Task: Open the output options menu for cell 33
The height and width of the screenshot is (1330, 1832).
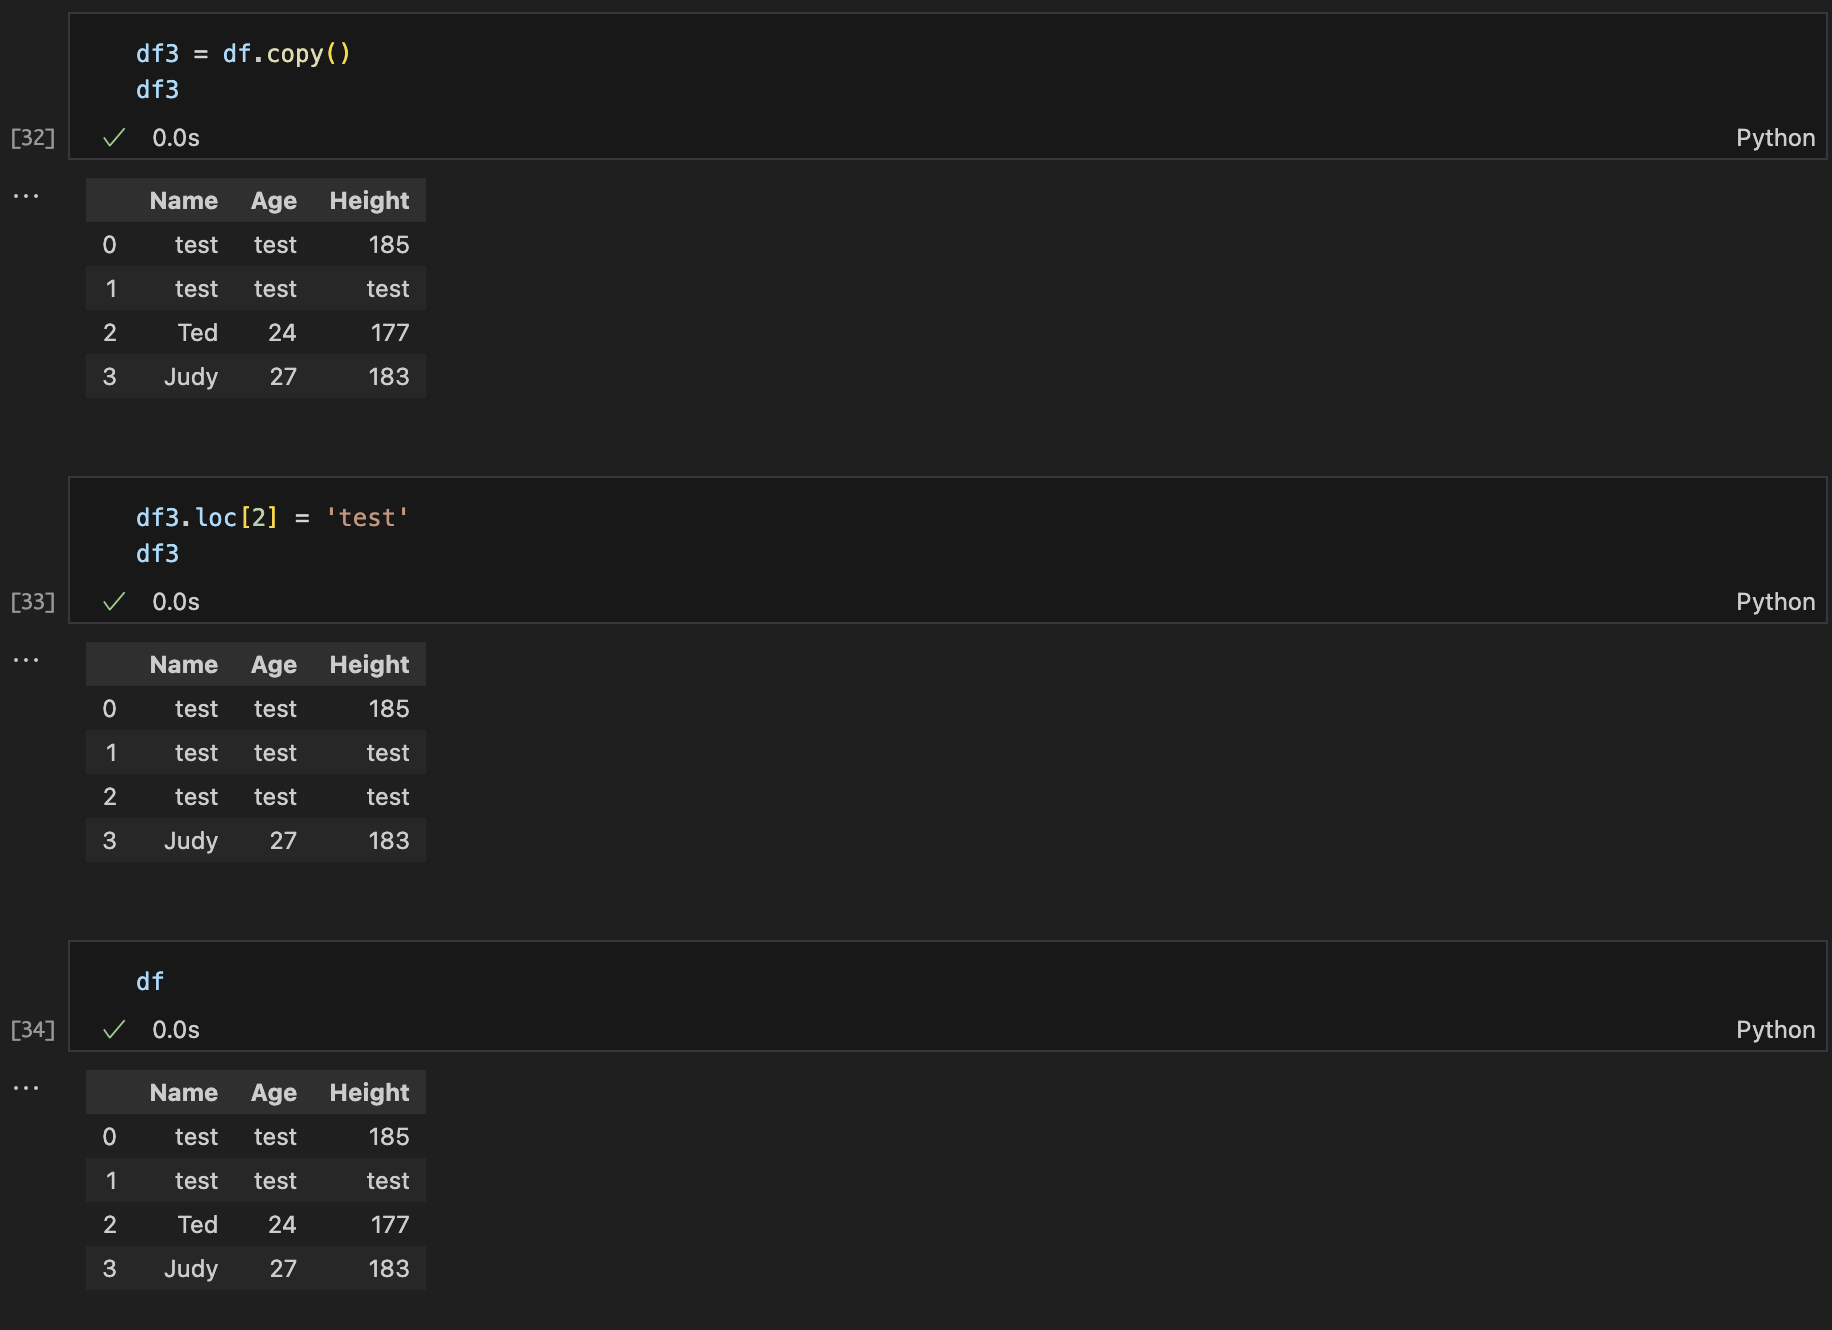Action: click(26, 658)
